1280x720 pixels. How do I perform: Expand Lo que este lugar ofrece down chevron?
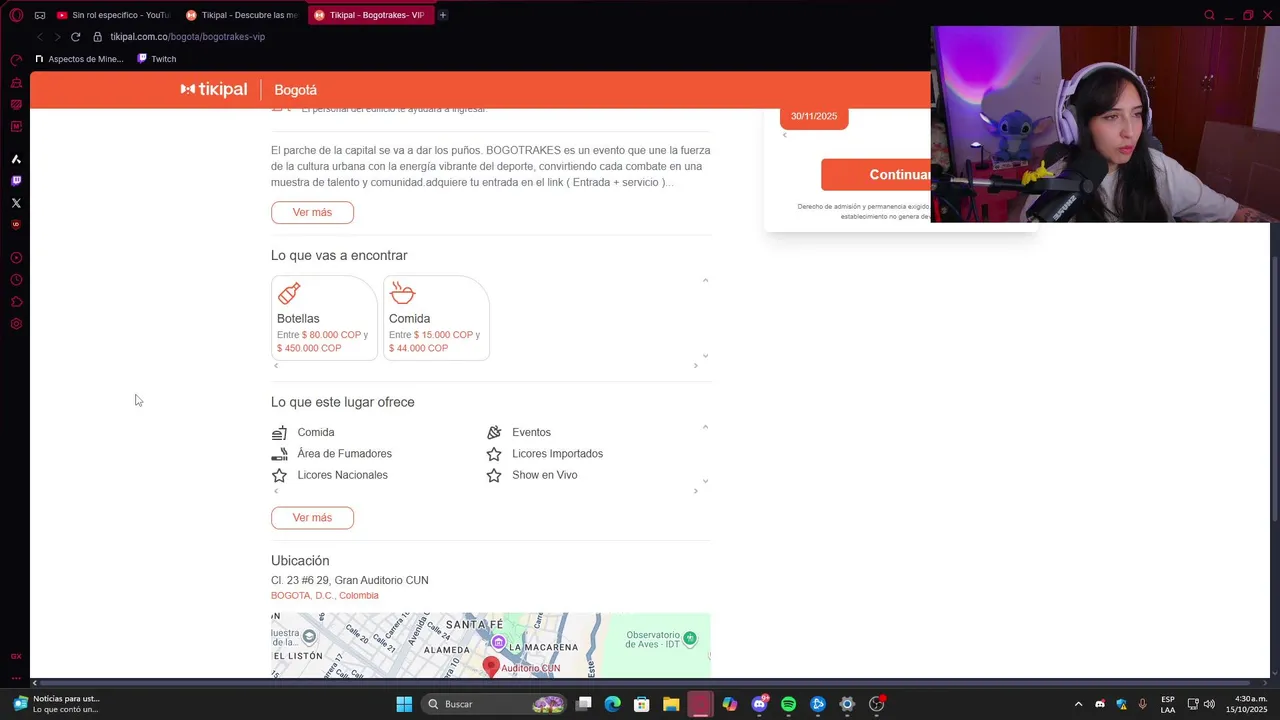[x=705, y=481]
